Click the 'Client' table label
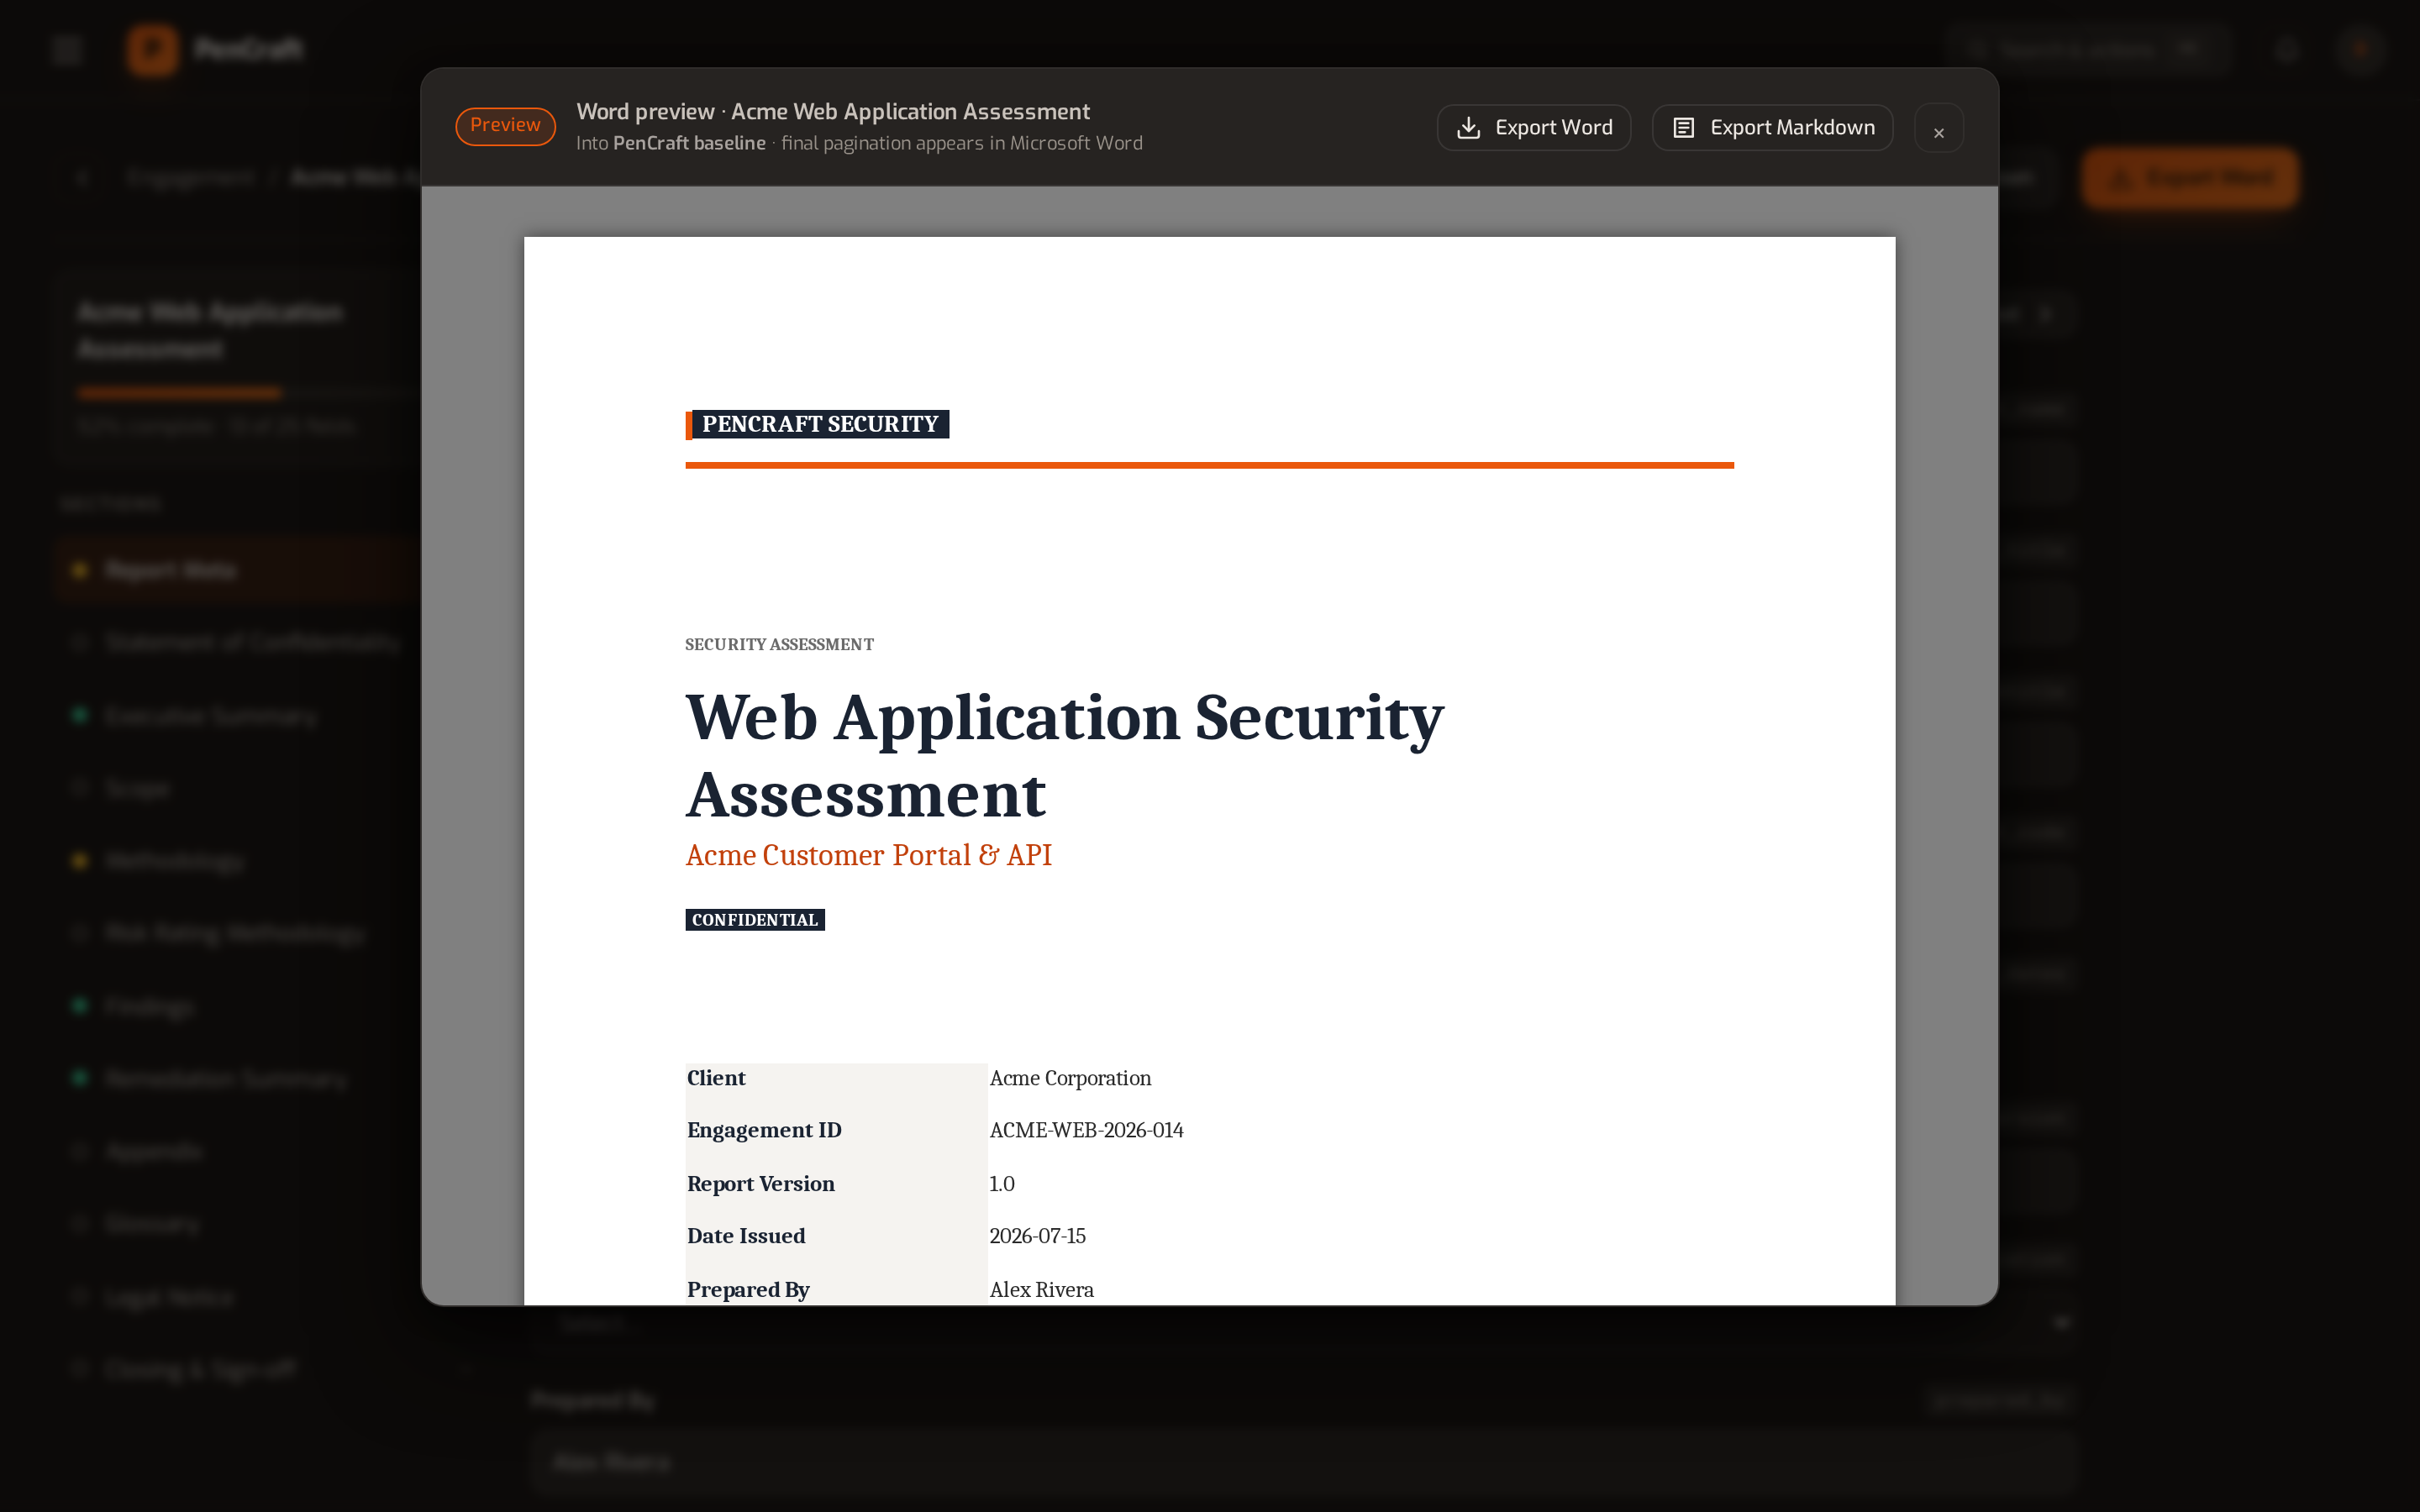This screenshot has width=2420, height=1512. click(x=716, y=1078)
